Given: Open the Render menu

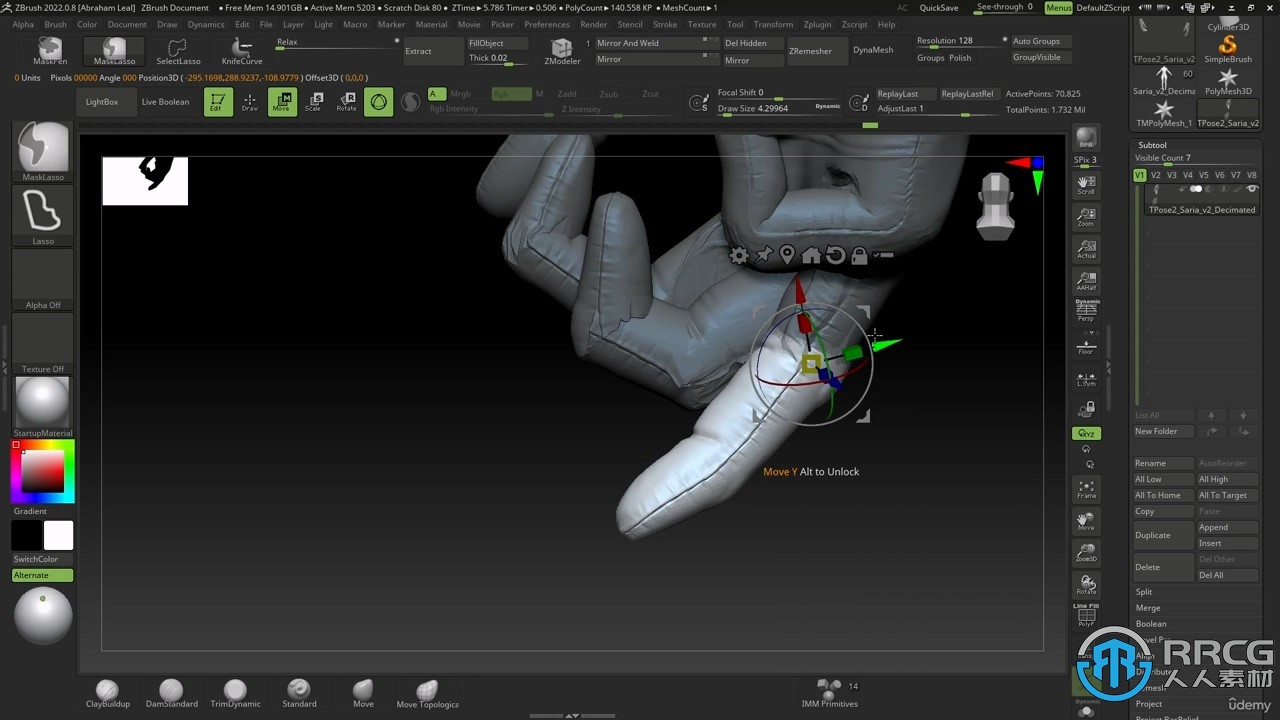Looking at the screenshot, I should click(x=593, y=24).
